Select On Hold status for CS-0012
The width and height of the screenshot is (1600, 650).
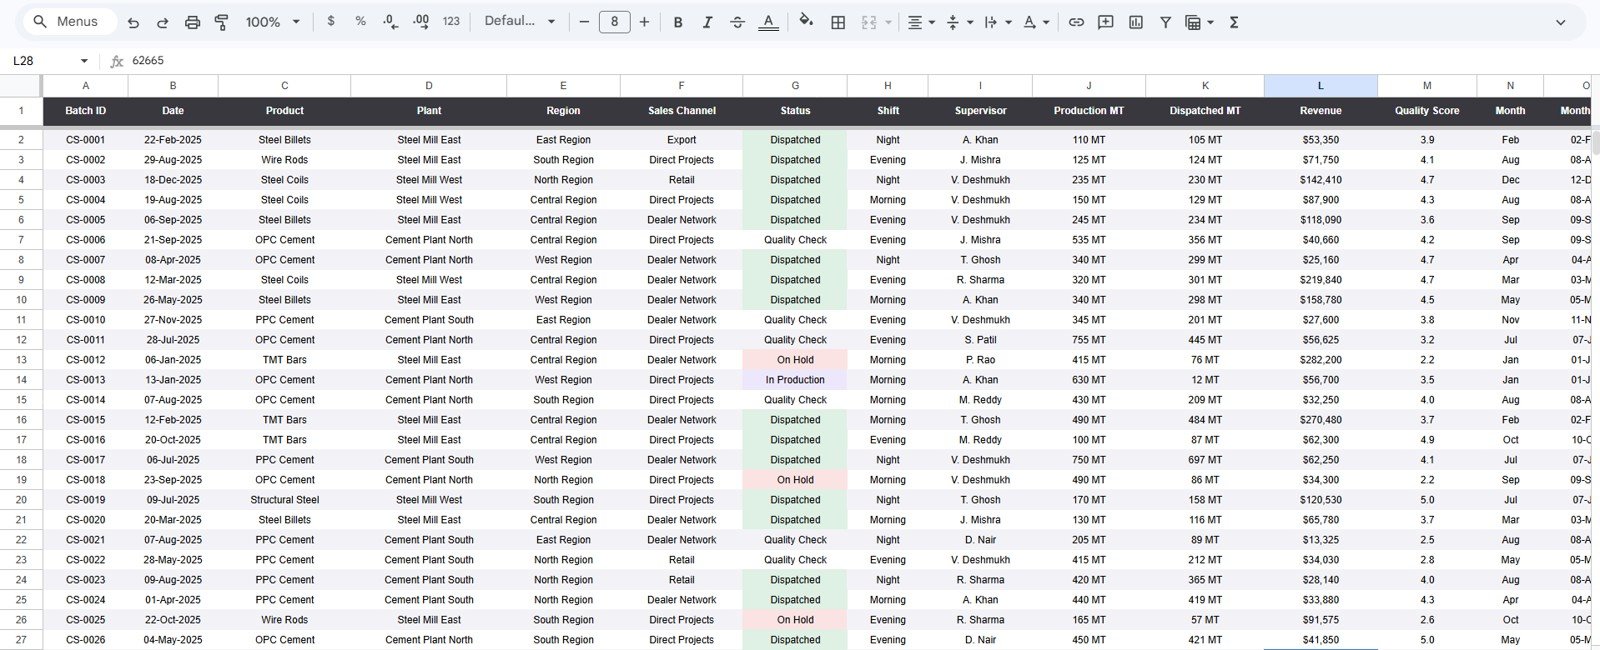(x=795, y=360)
